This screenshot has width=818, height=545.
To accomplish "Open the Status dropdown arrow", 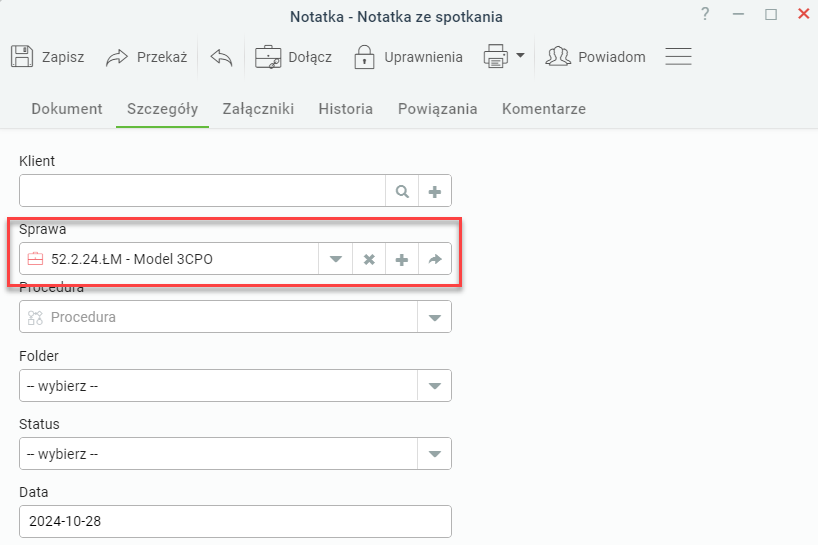I will tap(435, 454).
